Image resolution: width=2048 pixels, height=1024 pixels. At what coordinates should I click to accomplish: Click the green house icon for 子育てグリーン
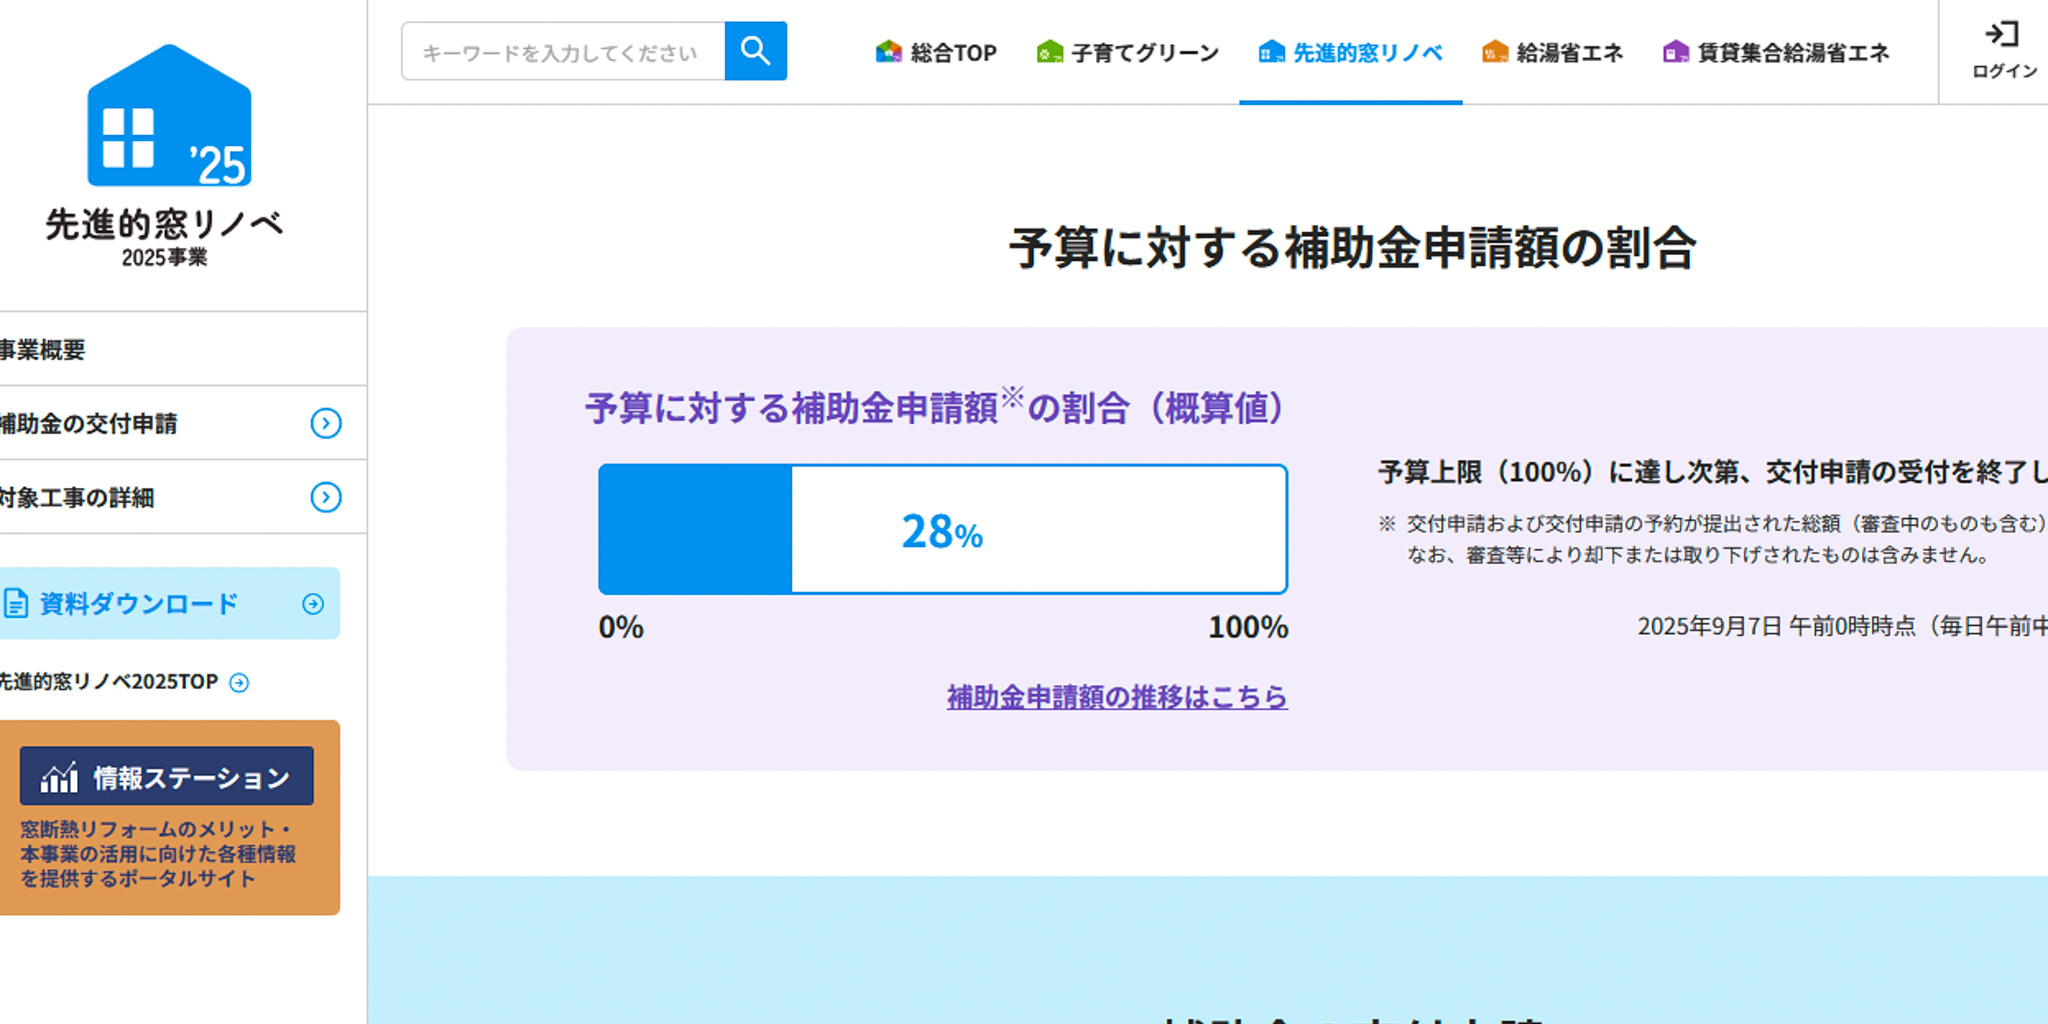(x=1049, y=52)
